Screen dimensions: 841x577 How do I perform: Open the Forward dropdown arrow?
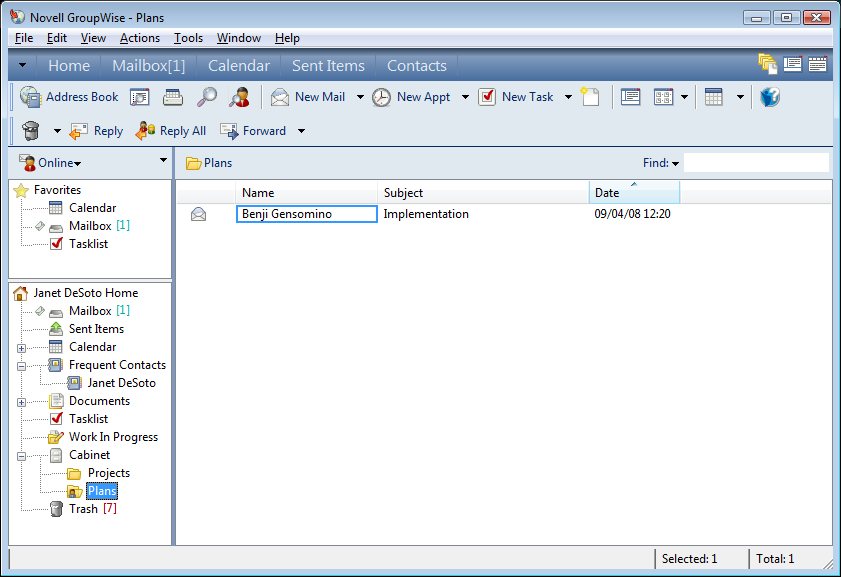click(301, 131)
